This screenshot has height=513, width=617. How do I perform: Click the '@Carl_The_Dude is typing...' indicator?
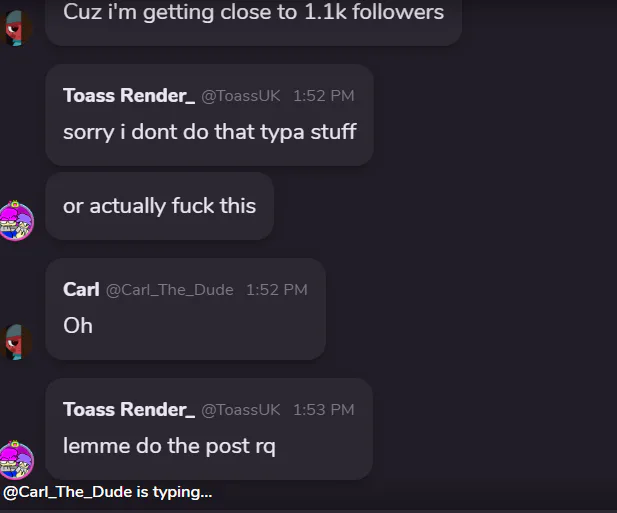107,492
